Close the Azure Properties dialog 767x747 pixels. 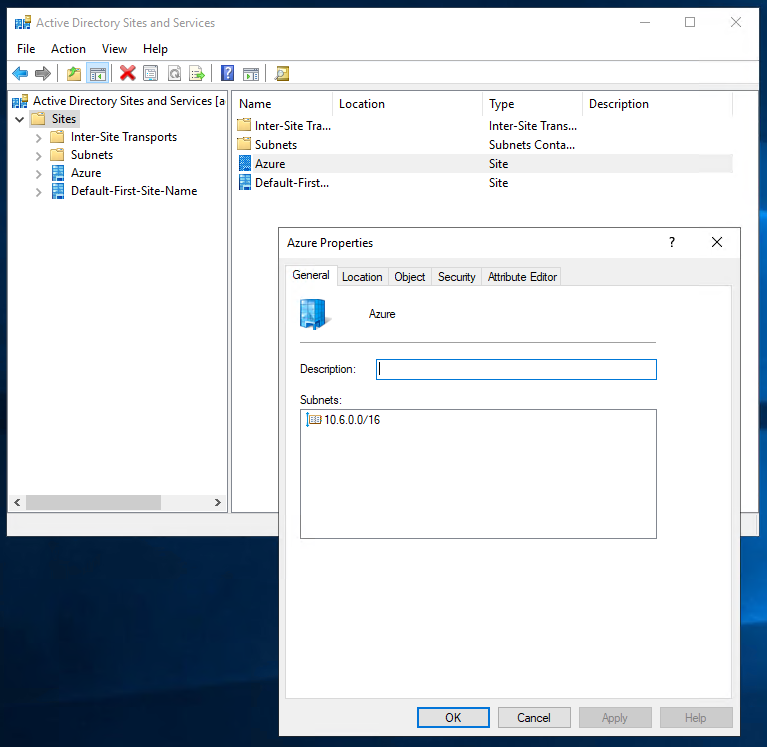717,242
